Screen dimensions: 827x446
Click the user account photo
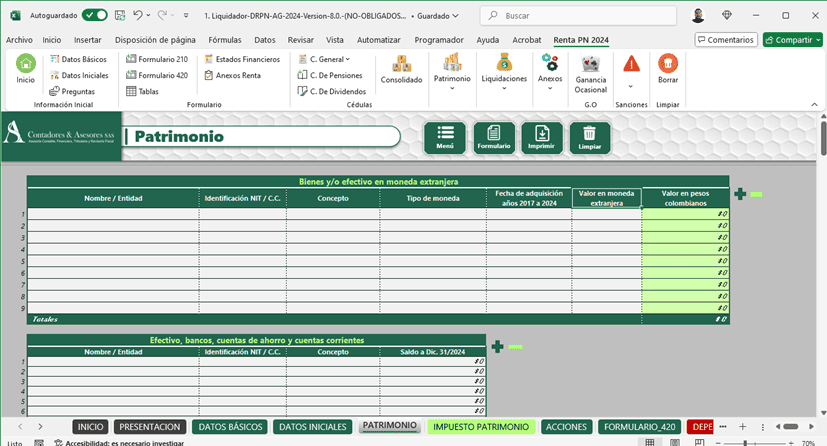click(x=698, y=15)
